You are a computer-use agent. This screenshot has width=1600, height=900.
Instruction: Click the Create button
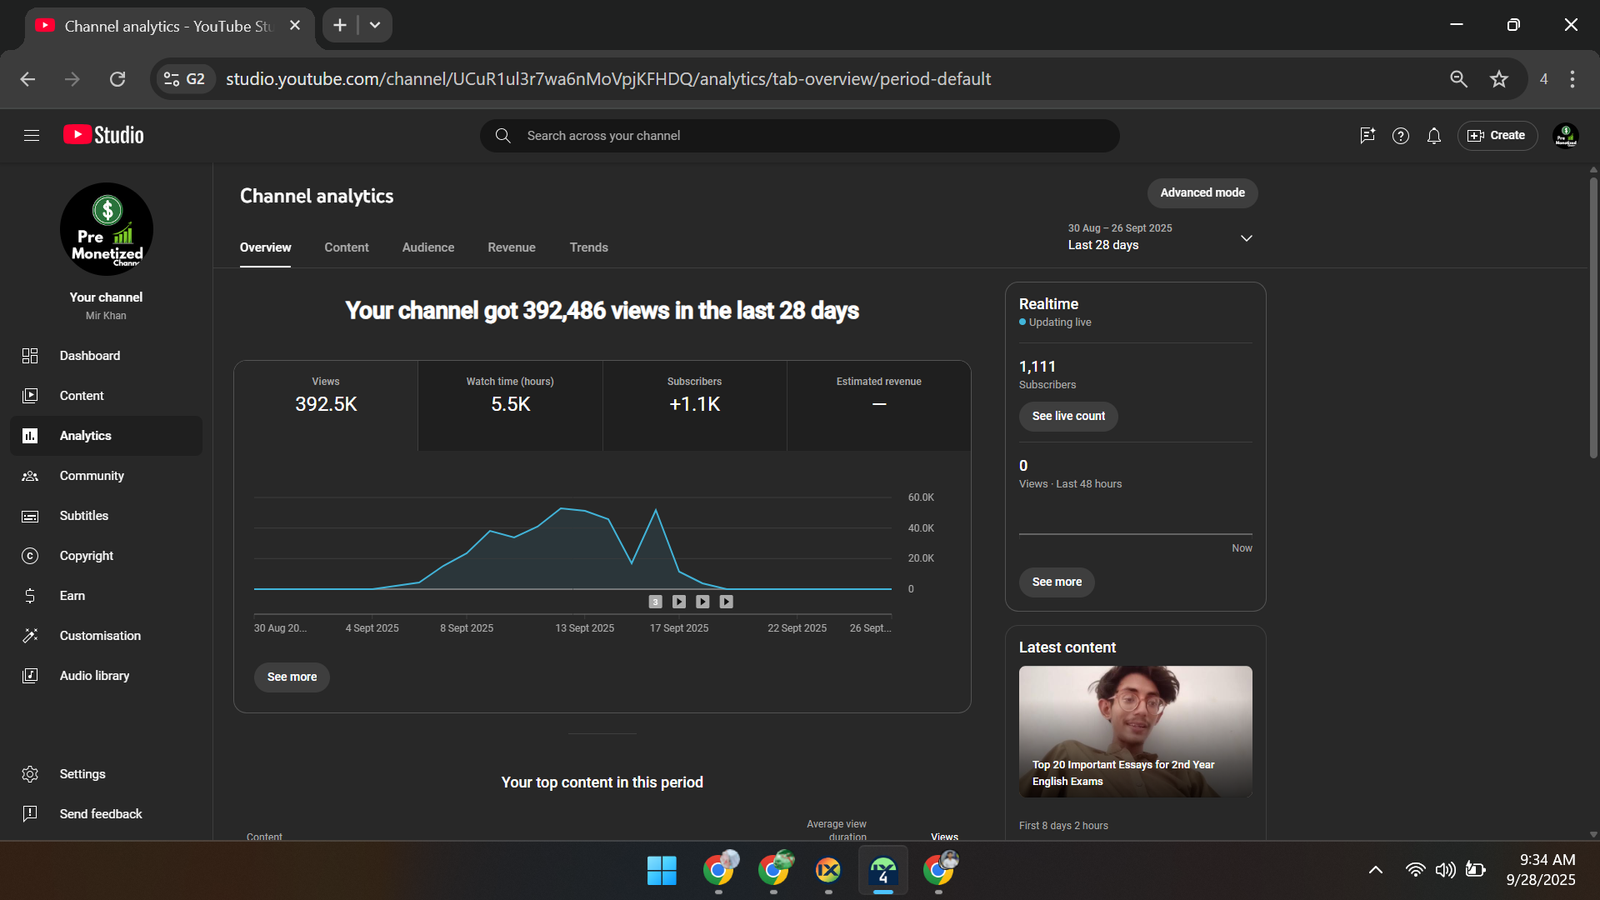click(x=1496, y=136)
